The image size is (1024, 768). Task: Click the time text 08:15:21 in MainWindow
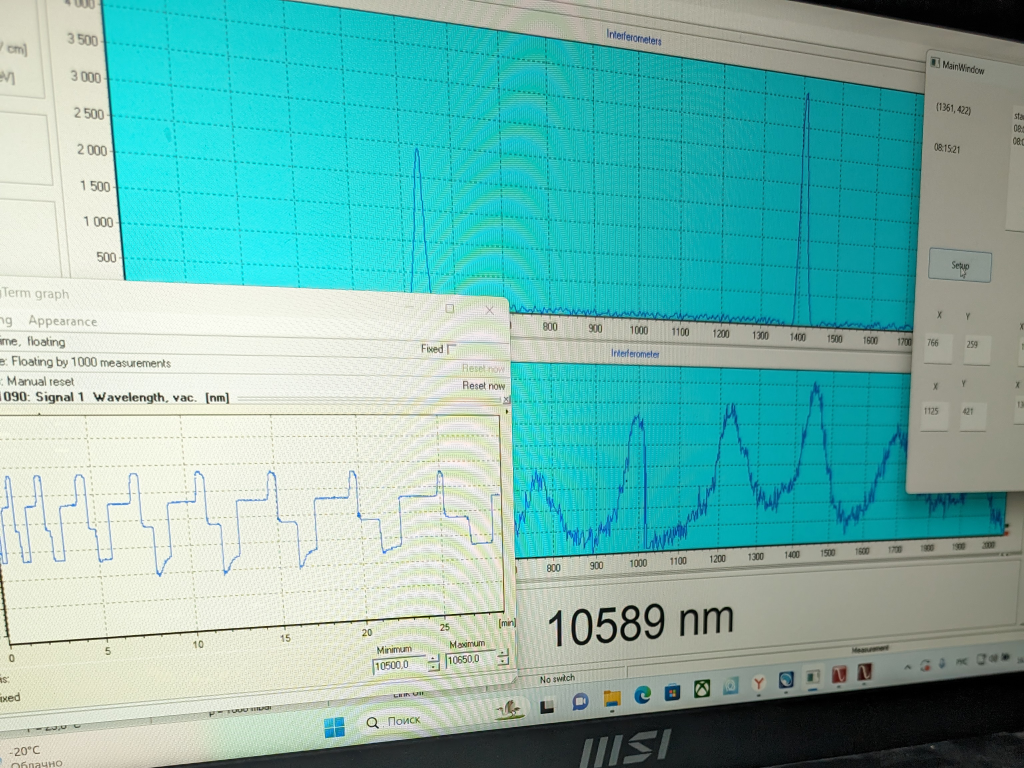(947, 149)
